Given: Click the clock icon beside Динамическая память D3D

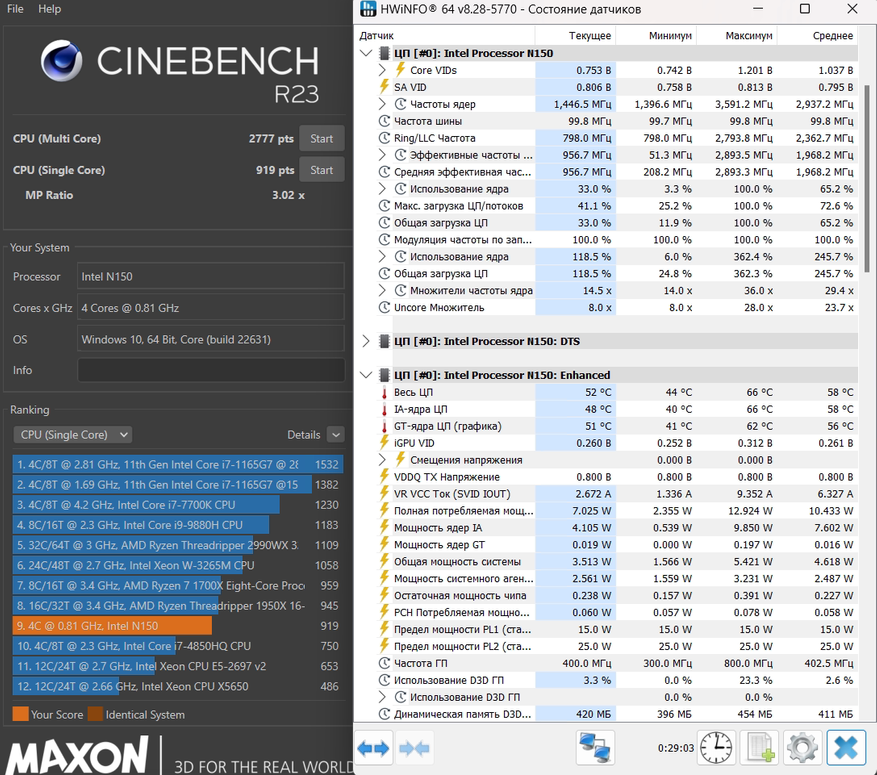Looking at the screenshot, I should (x=384, y=714).
